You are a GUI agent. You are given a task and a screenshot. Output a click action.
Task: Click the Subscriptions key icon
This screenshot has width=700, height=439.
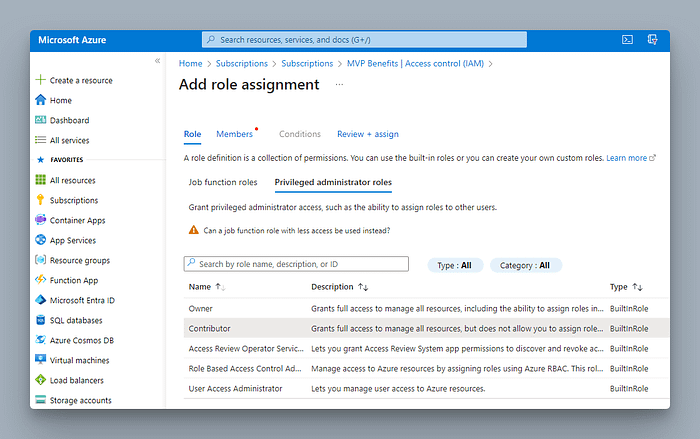[40, 200]
